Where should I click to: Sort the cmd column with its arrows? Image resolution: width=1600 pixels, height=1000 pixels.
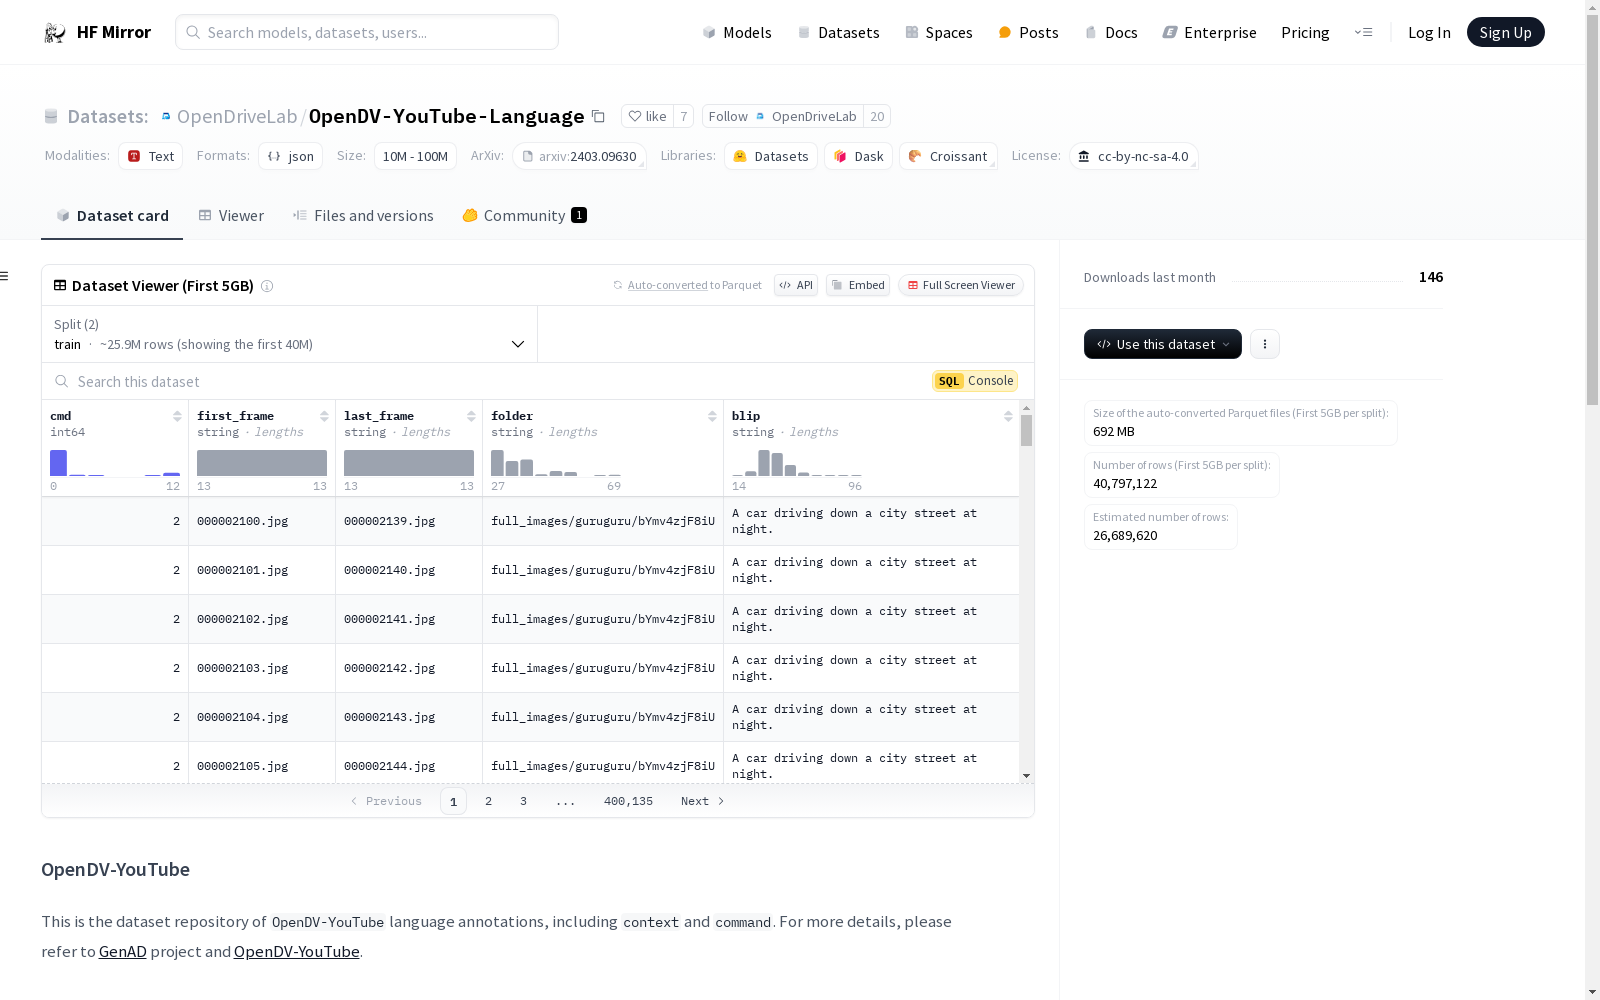tap(177, 416)
